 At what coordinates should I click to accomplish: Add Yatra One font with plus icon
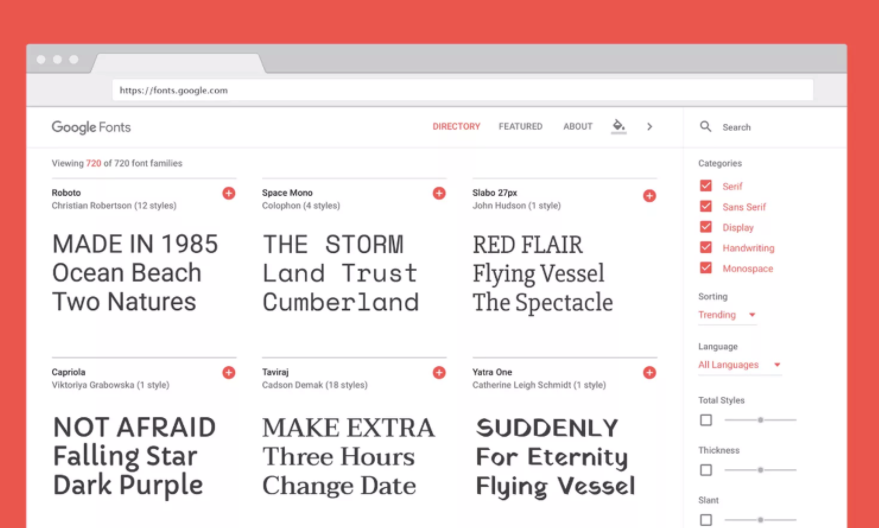point(649,373)
